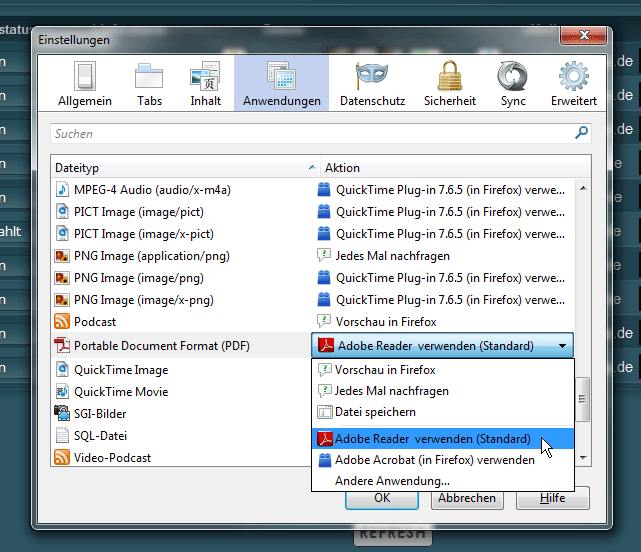Screen dimensions: 641x552
Task: Click the magnifier icon in search box
Action: (x=581, y=132)
